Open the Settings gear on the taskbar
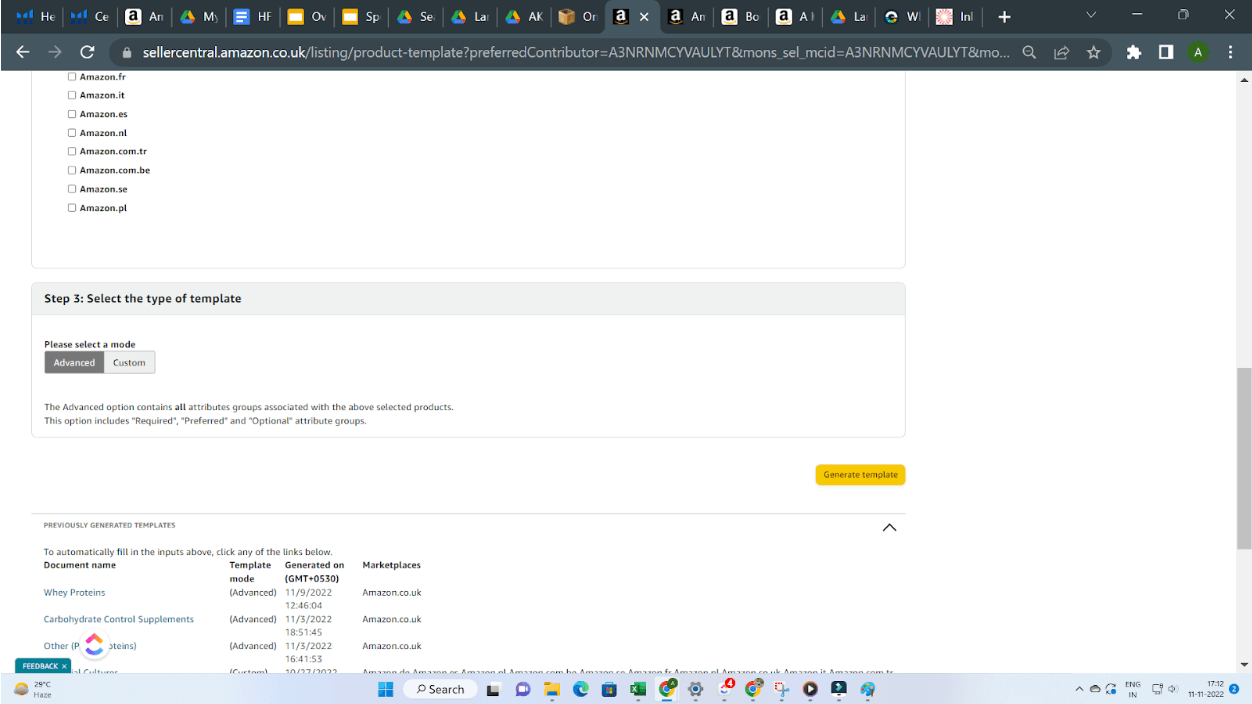The height and width of the screenshot is (704, 1252). 696,689
